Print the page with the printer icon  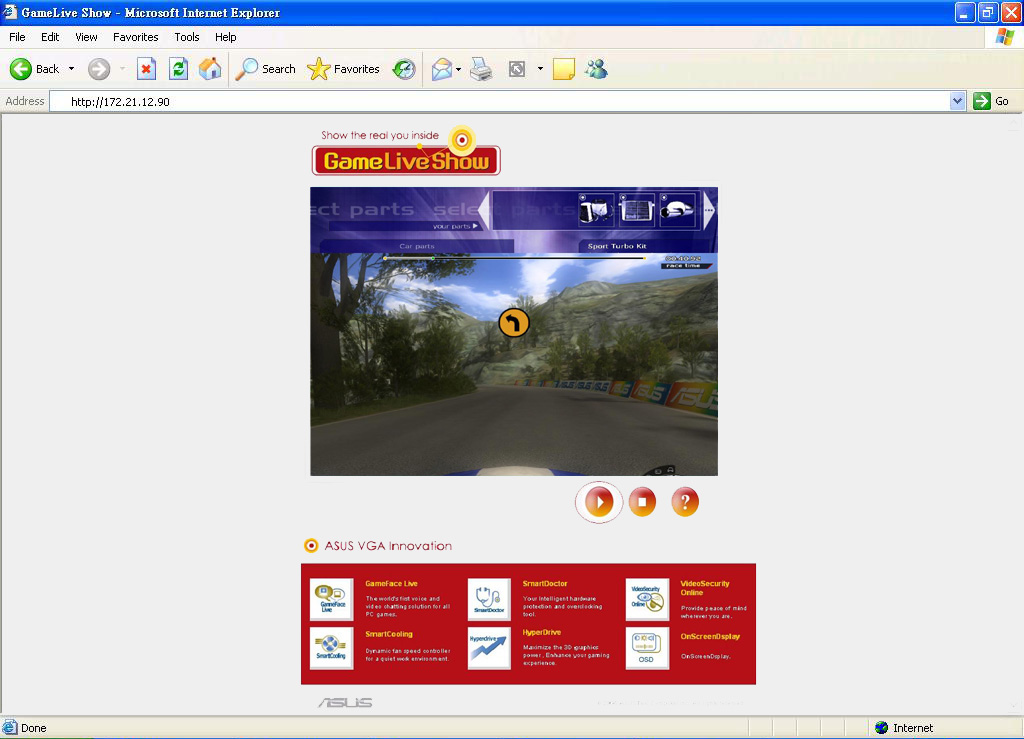pos(481,69)
